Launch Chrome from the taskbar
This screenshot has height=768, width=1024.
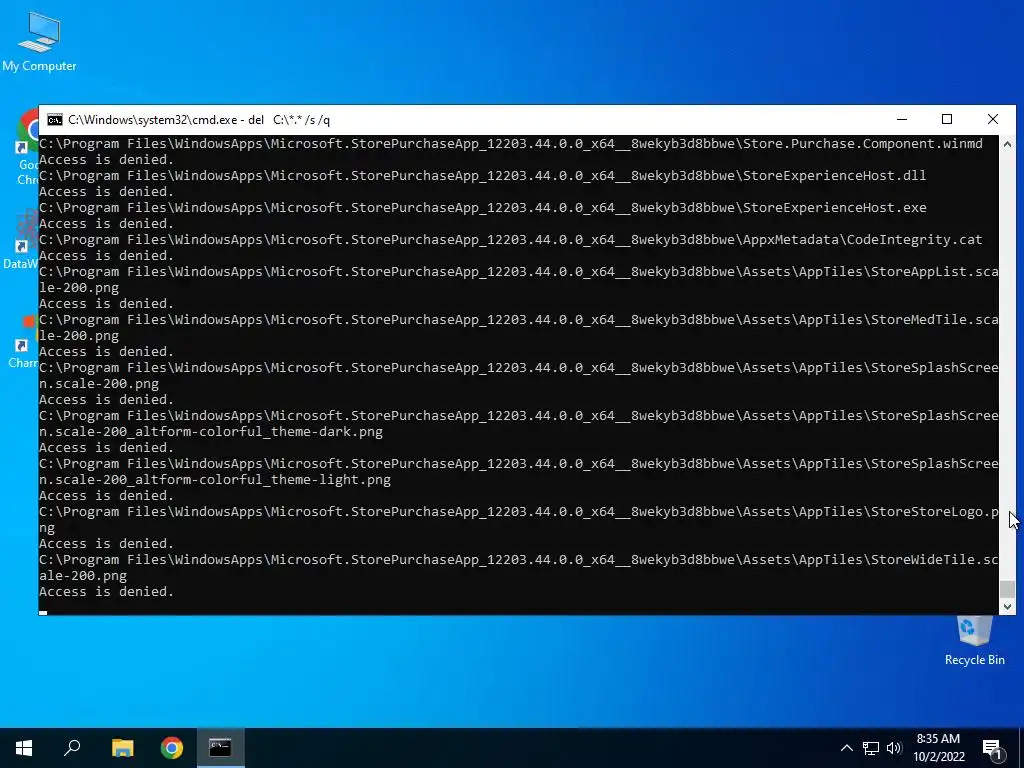(x=172, y=748)
